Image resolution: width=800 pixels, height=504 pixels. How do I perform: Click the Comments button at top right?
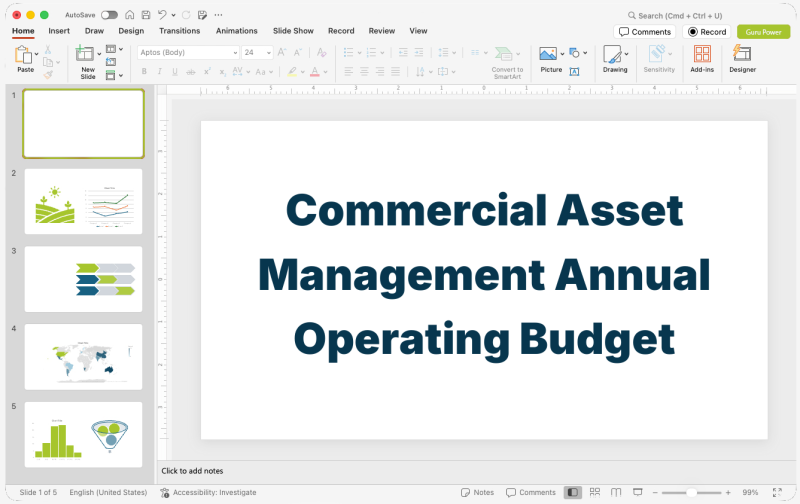coord(645,32)
